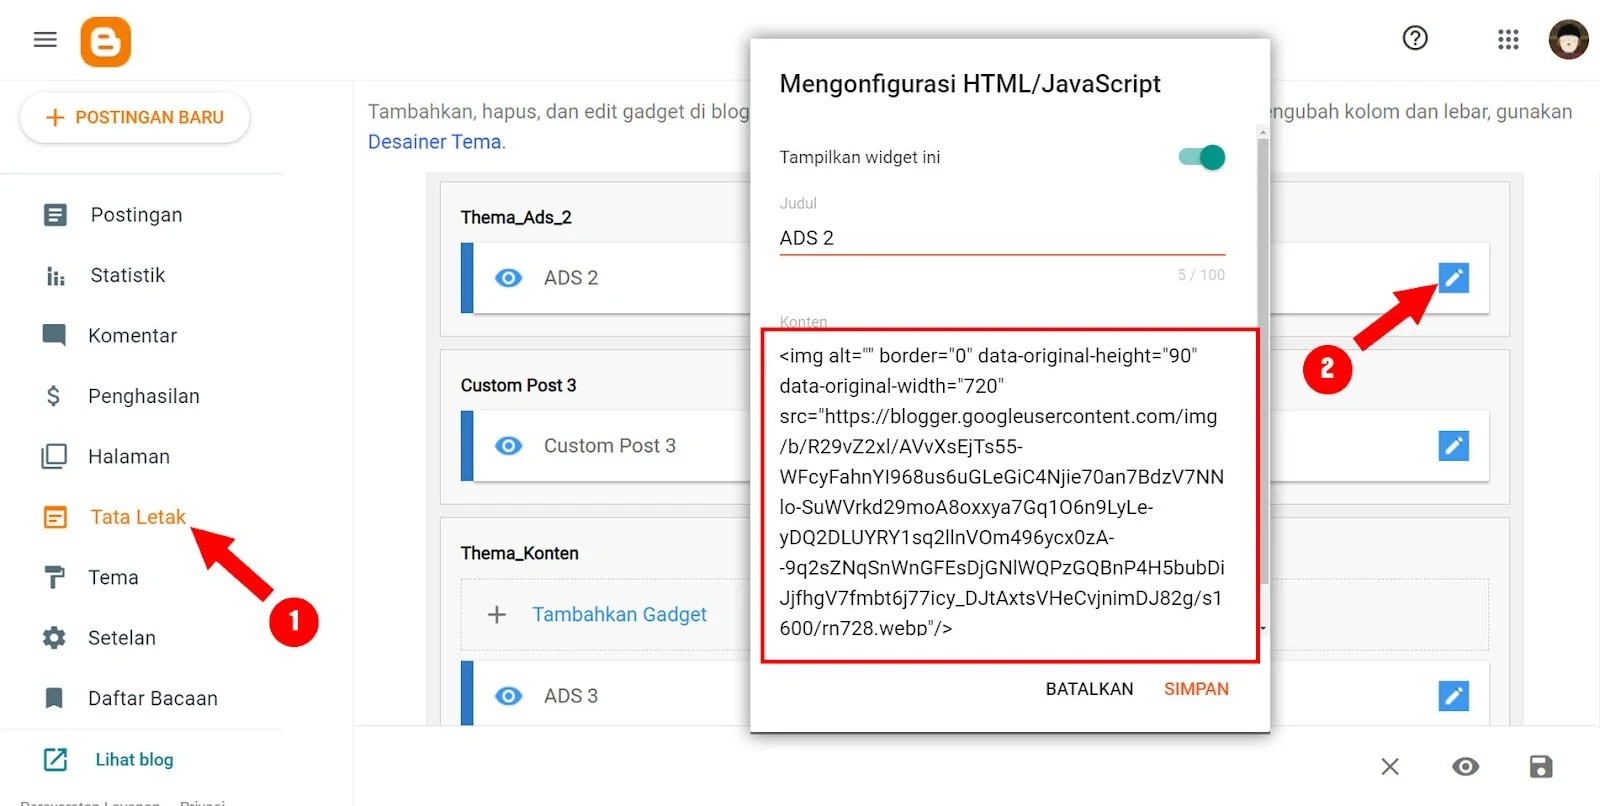Image resolution: width=1600 pixels, height=806 pixels.
Task: Click the Lihat blog link
Action: 134,760
